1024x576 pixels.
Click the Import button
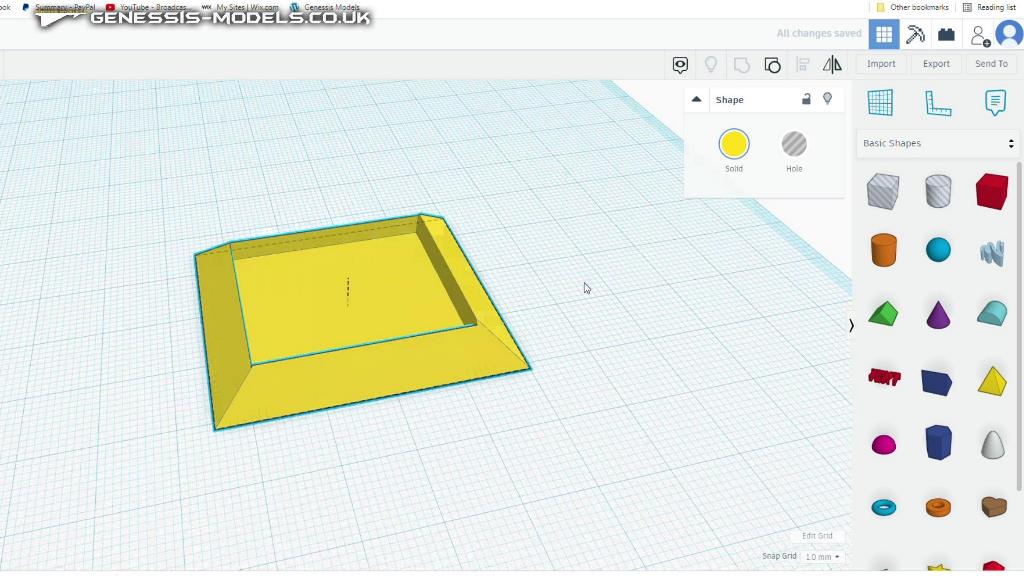(881, 63)
